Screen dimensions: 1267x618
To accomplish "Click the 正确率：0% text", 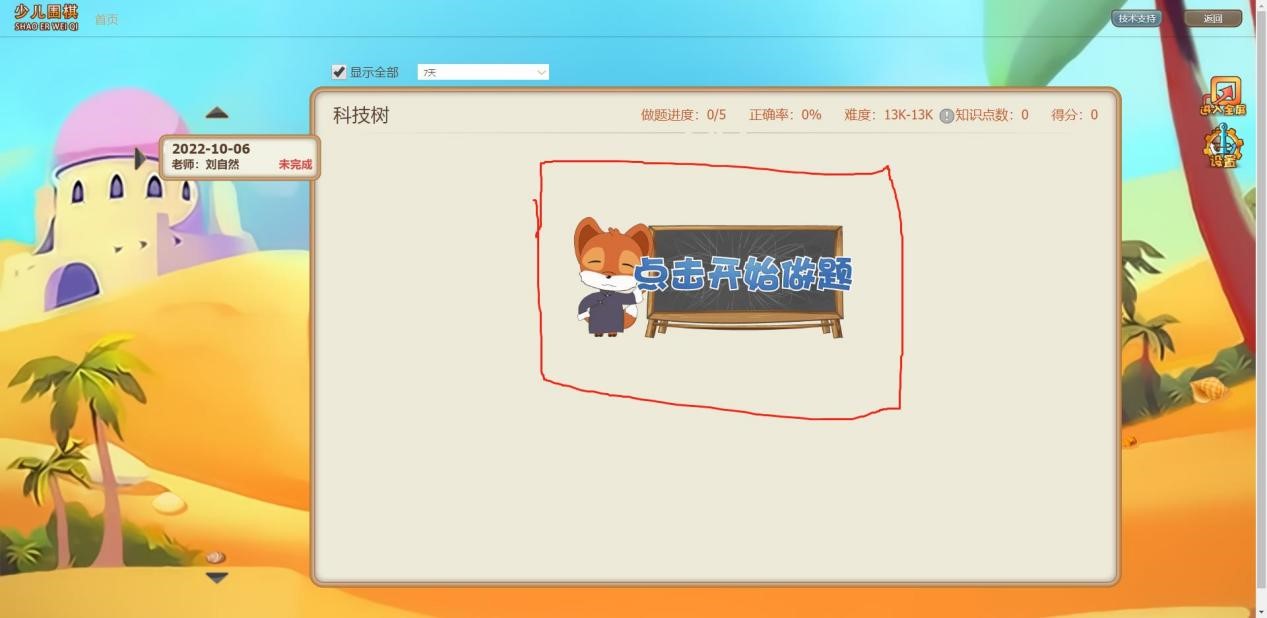I will point(785,115).
